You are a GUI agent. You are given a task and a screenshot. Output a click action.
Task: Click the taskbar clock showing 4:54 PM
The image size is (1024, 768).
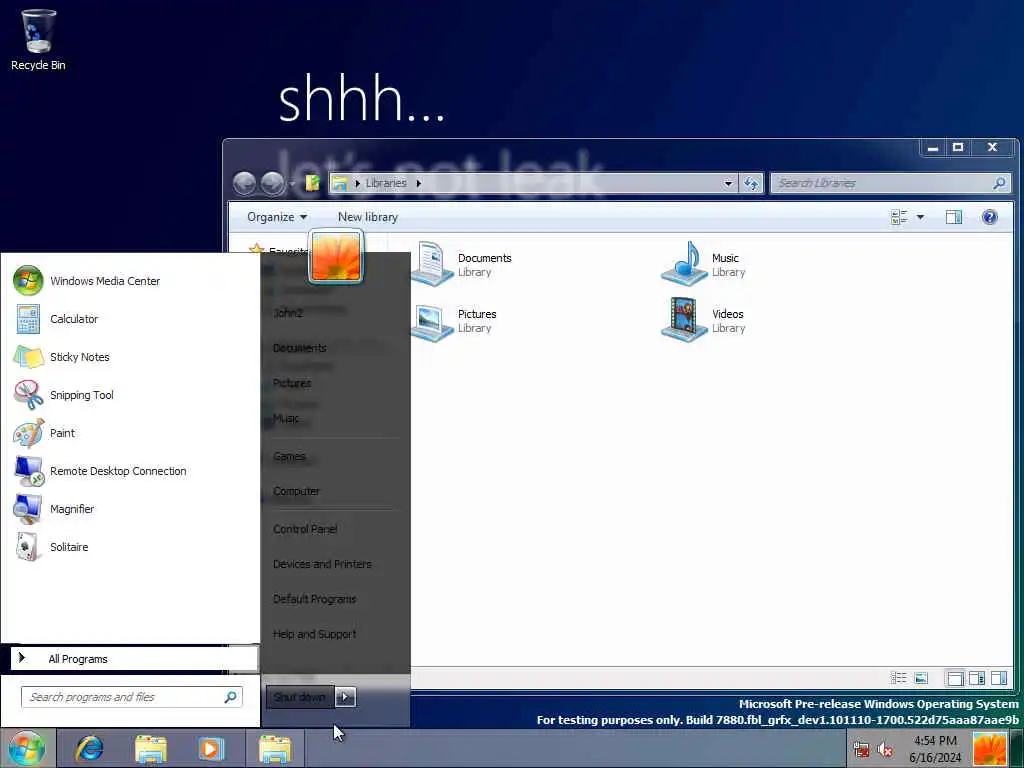click(x=935, y=748)
